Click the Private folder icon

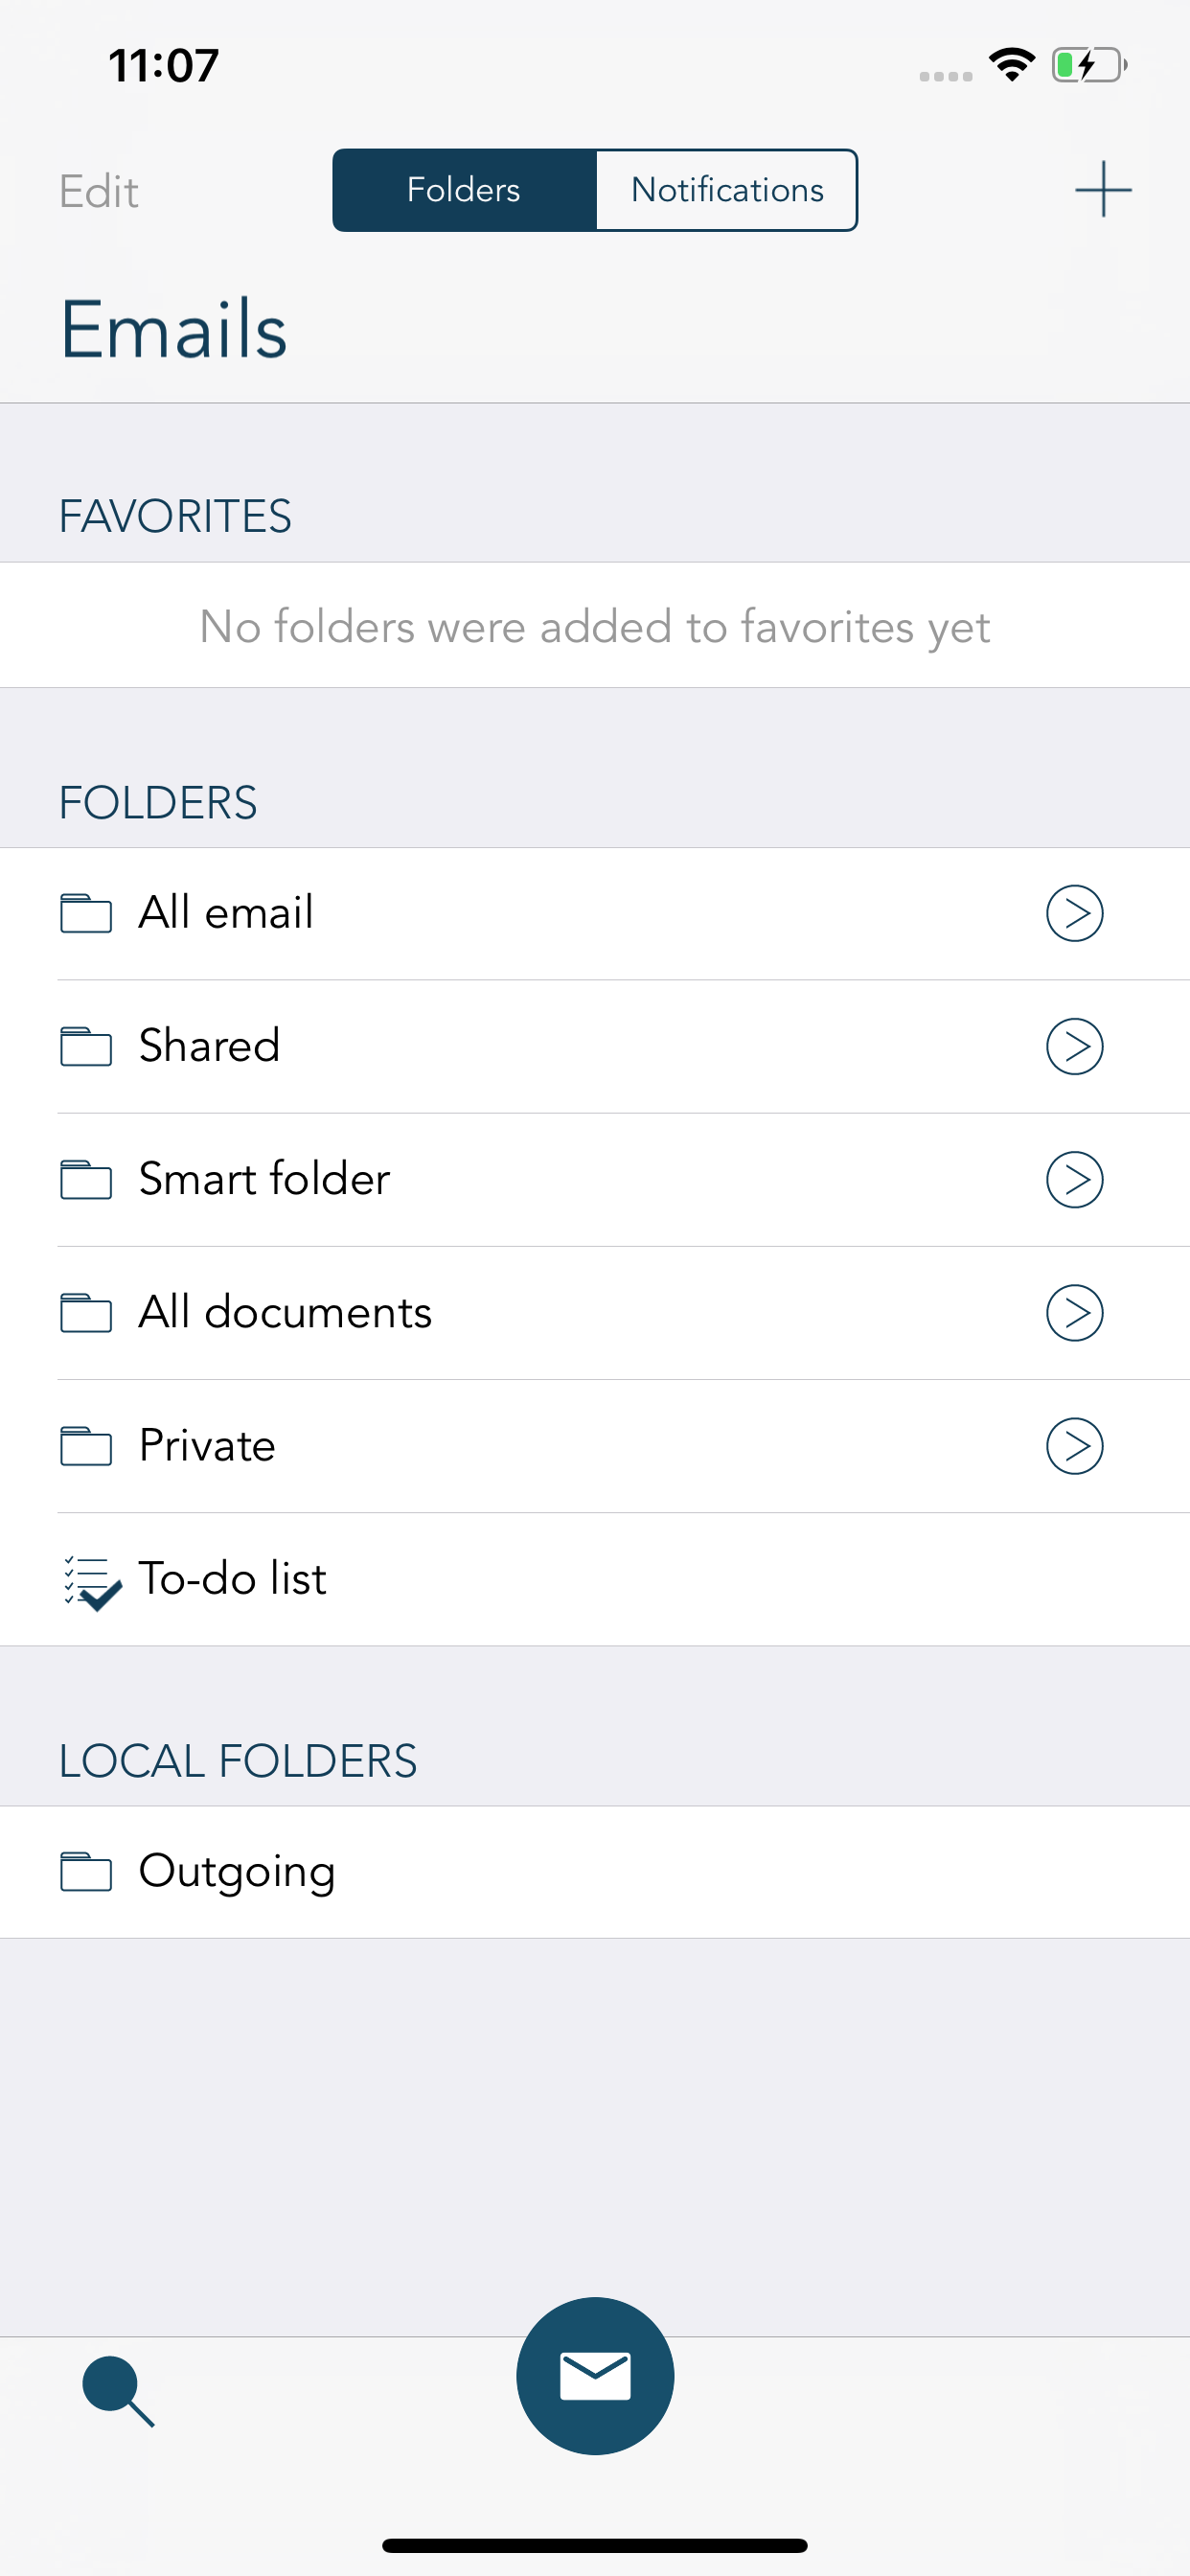pos(86,1446)
